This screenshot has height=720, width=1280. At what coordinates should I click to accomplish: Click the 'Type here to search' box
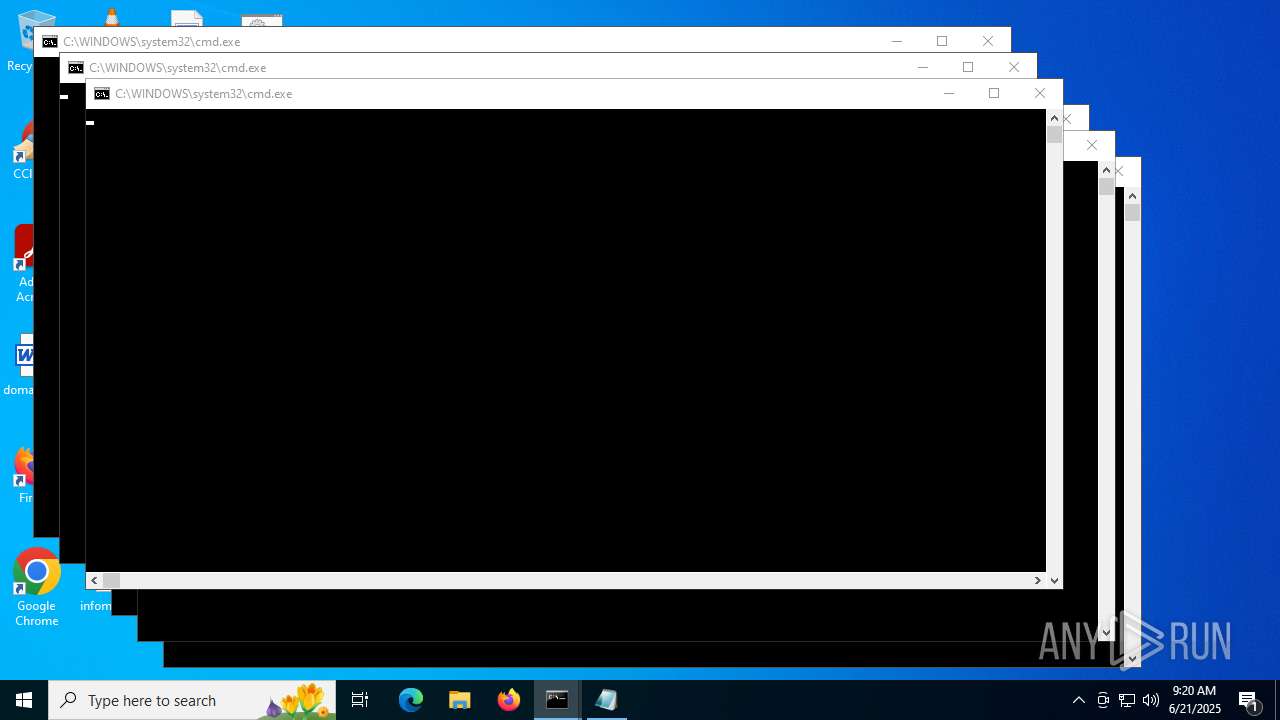[192, 700]
